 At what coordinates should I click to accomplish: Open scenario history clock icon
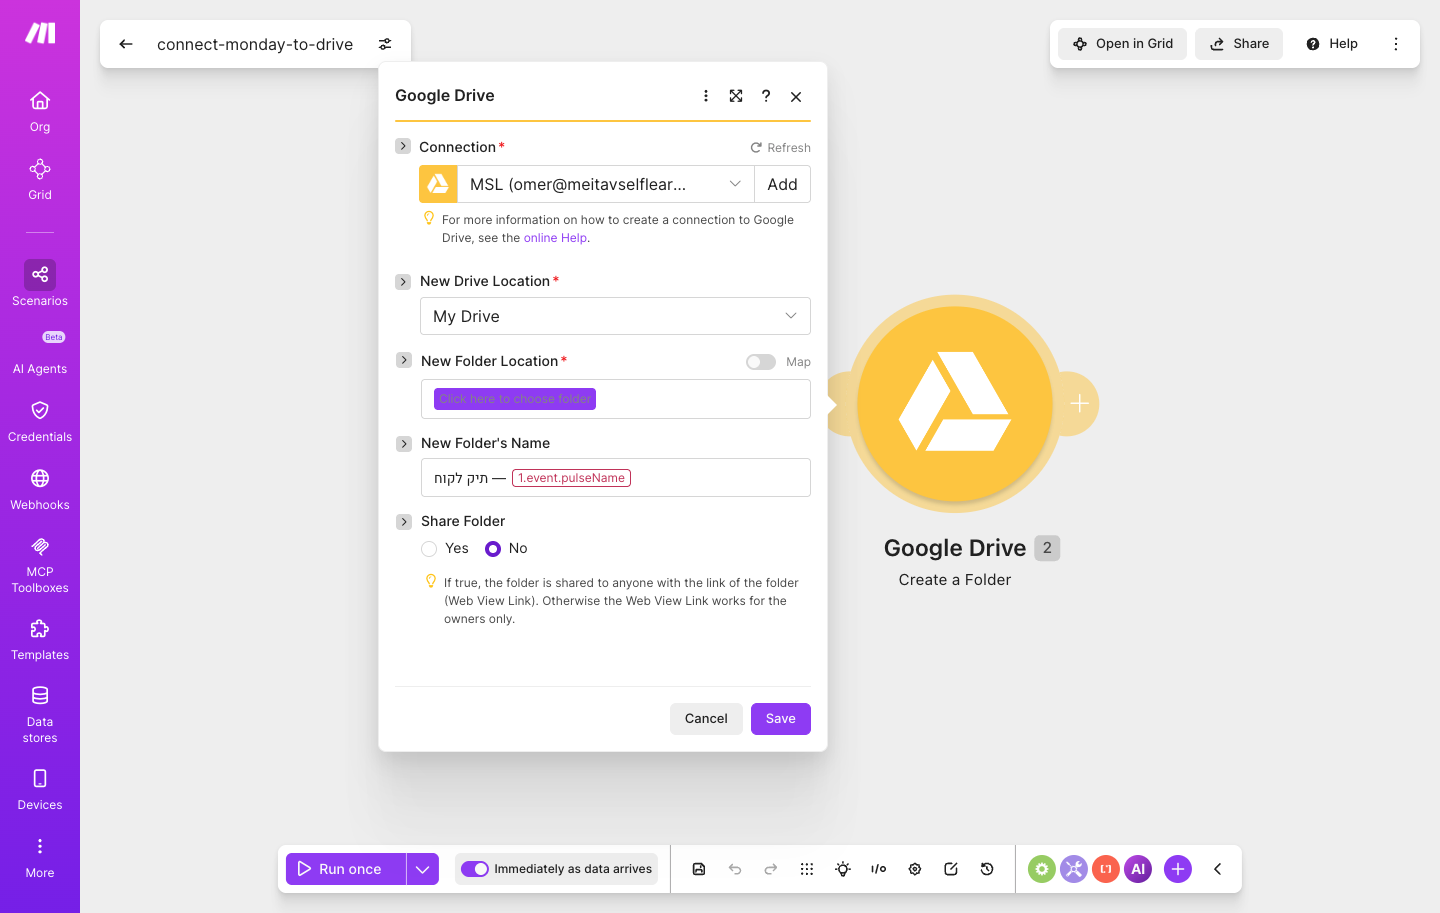[x=987, y=869]
